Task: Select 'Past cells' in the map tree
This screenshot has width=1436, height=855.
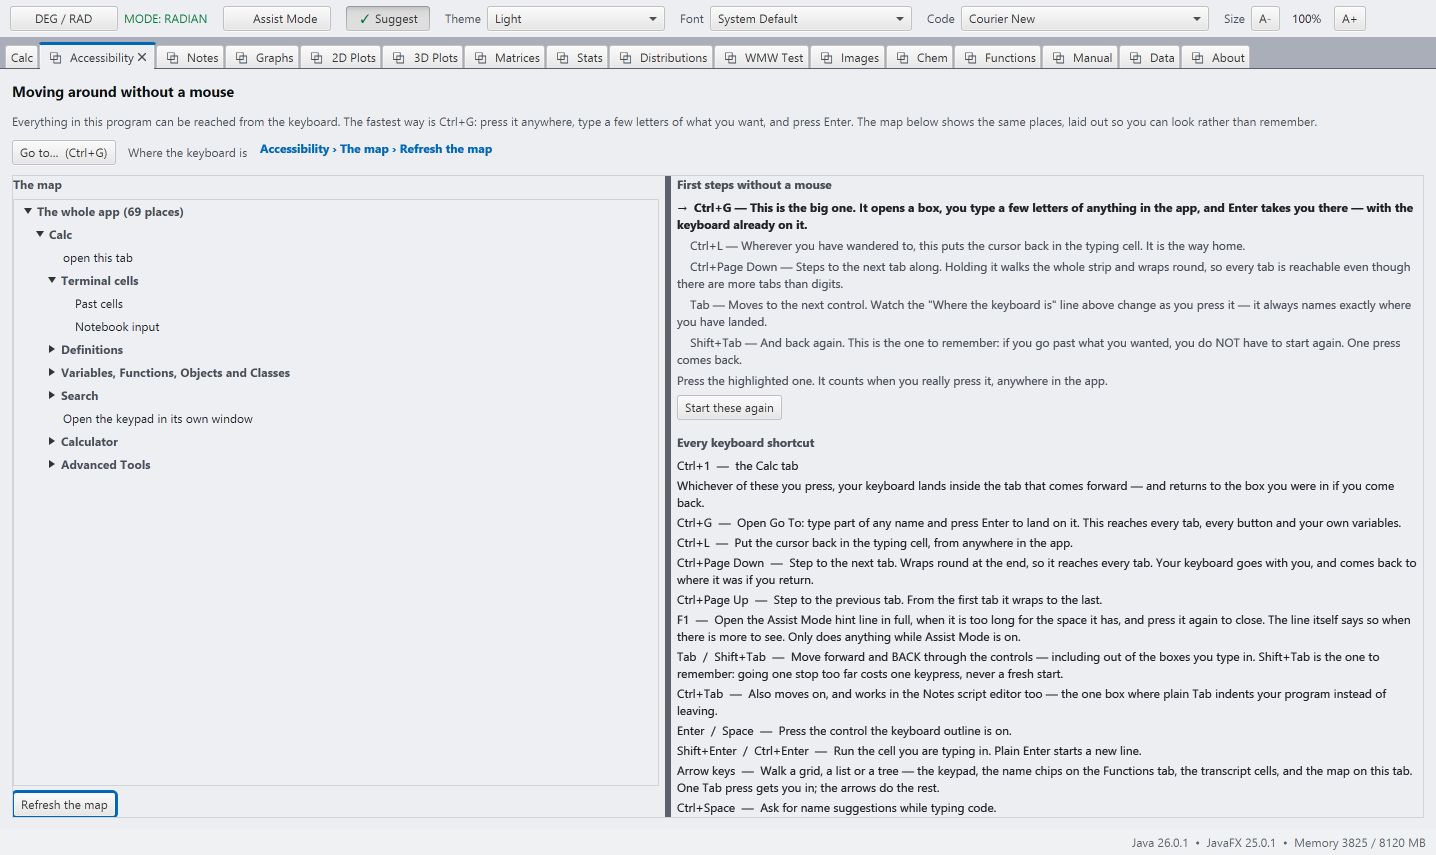Action: point(99,304)
